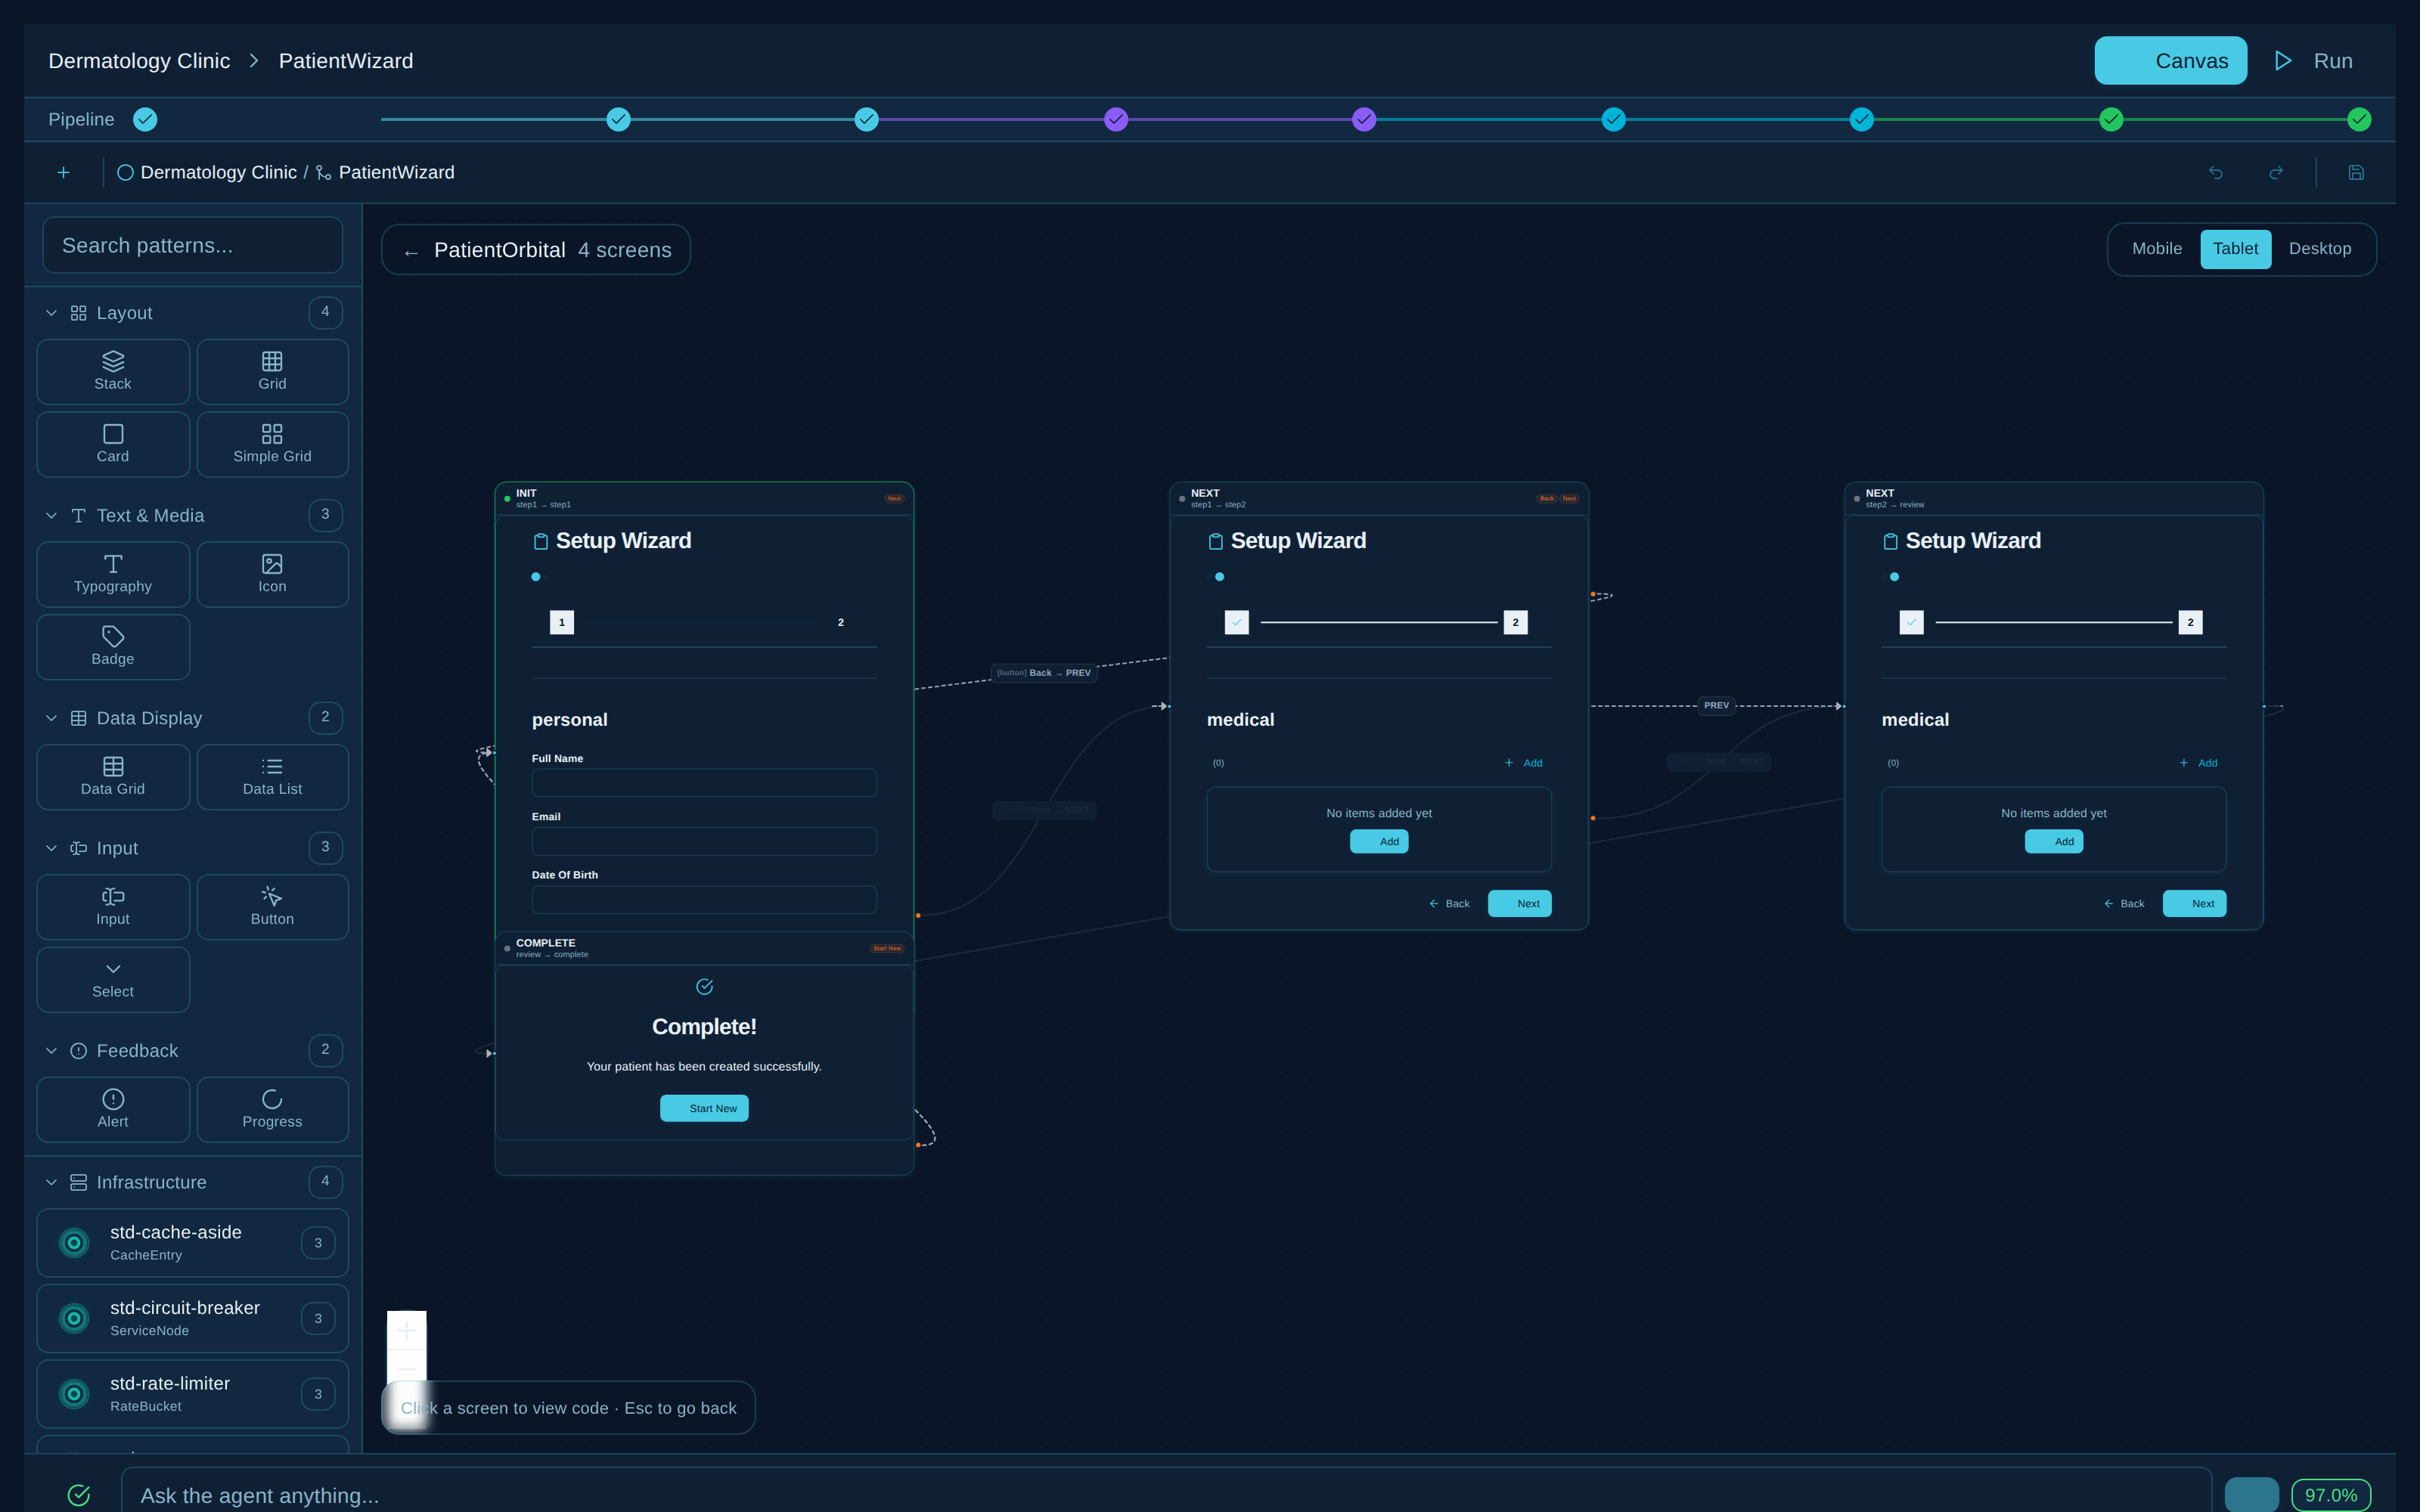Click the plus icon beside breadcrumb
2420x1512 pixels.
pos(63,173)
